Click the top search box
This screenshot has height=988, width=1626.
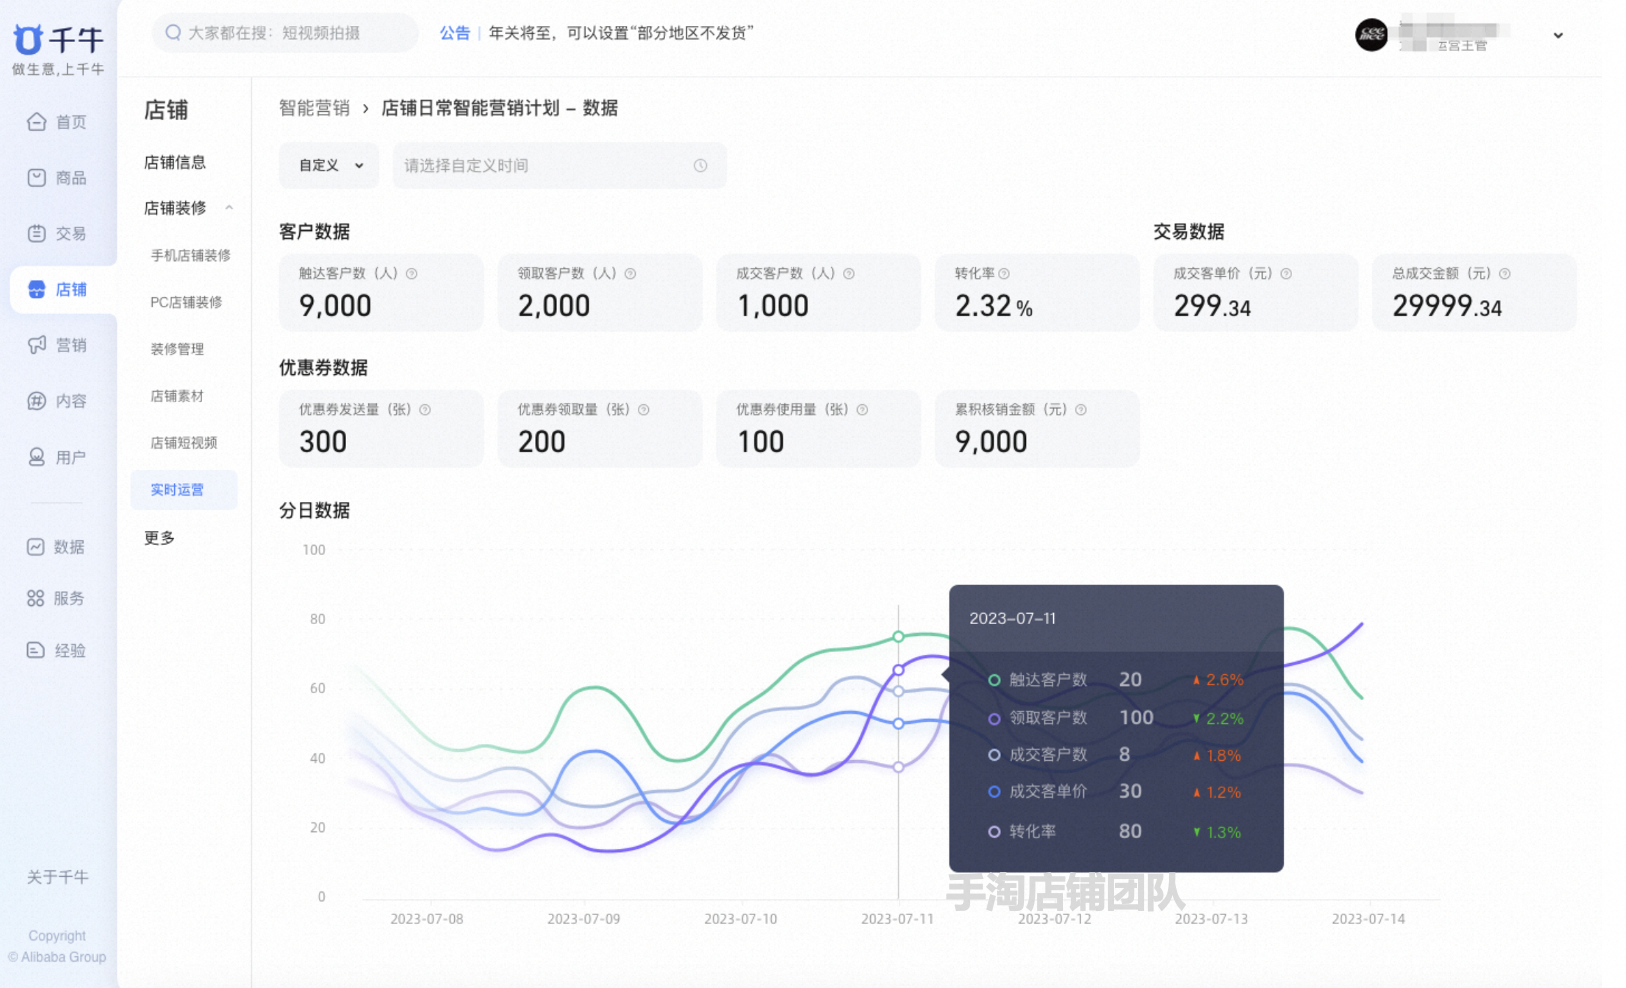coord(285,33)
